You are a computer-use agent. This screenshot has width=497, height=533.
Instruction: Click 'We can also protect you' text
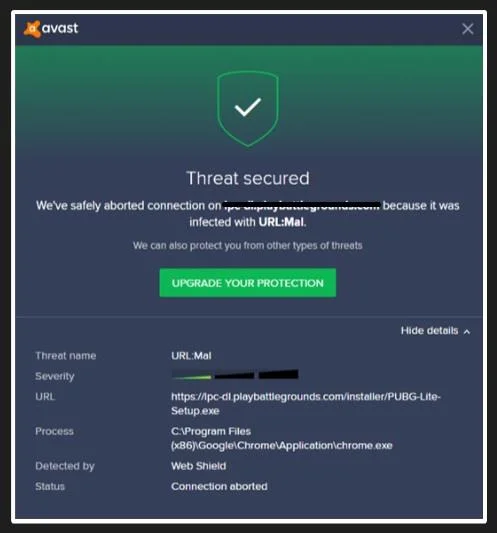(x=247, y=245)
